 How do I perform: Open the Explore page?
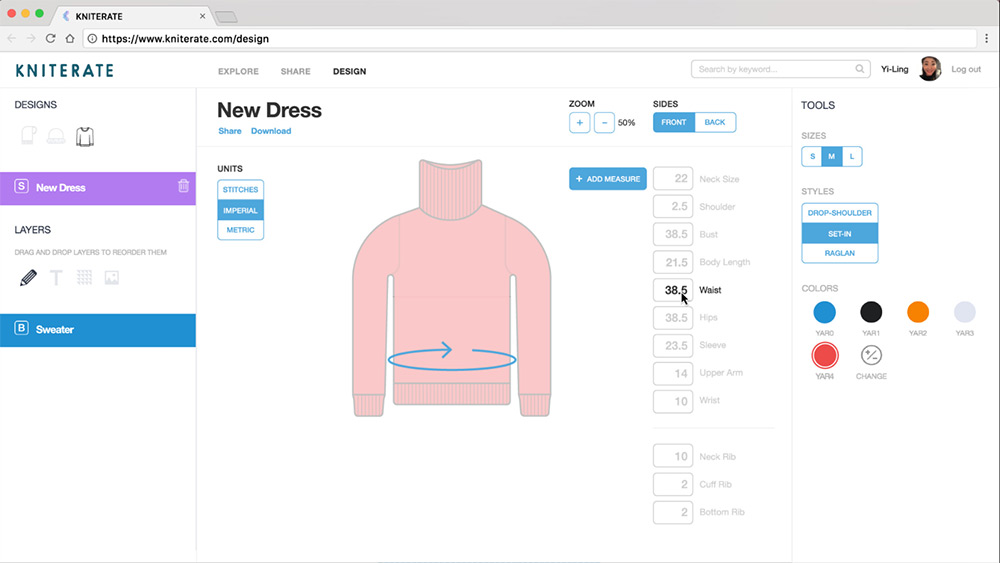(x=239, y=71)
